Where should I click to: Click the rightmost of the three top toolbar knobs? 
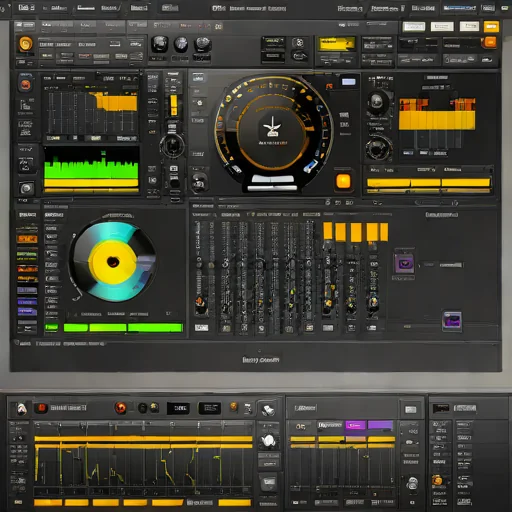[203, 44]
